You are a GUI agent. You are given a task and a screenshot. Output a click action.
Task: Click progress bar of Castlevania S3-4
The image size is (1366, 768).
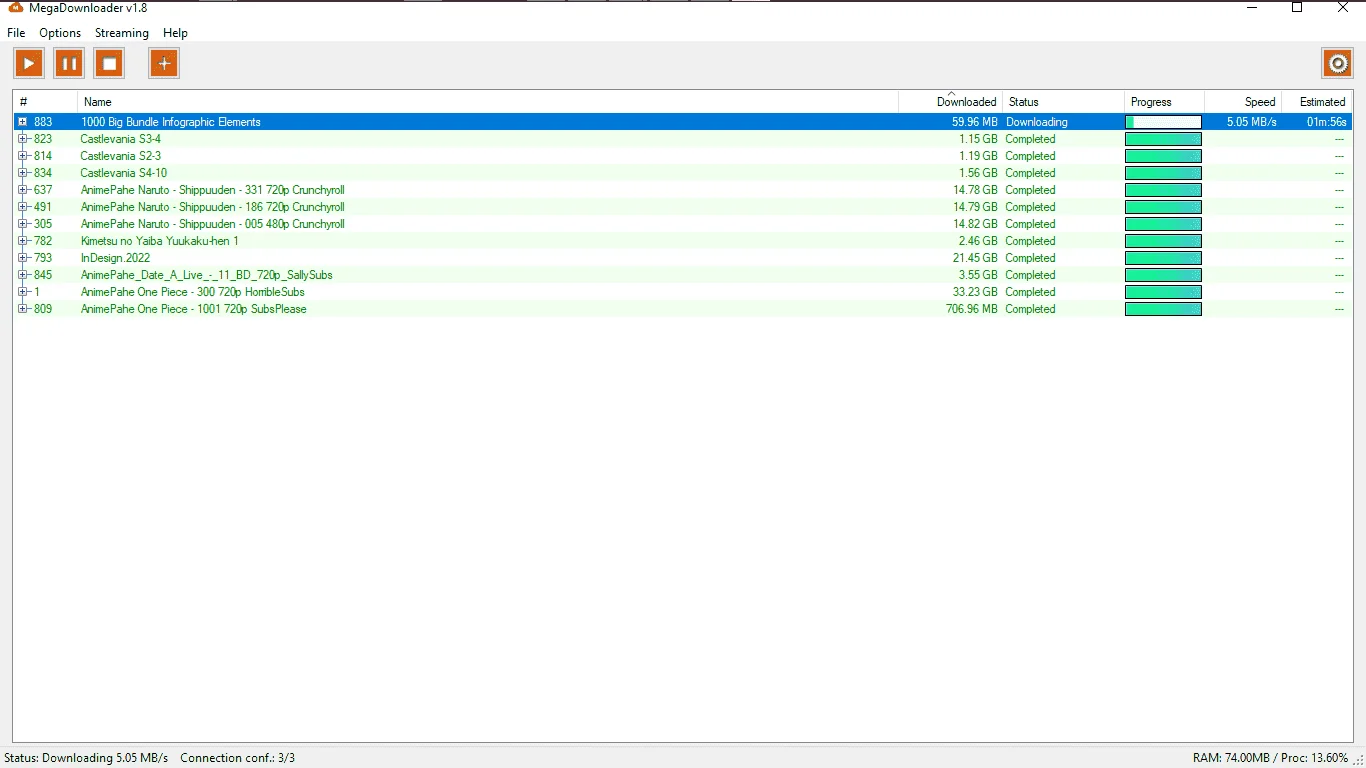(x=1163, y=139)
